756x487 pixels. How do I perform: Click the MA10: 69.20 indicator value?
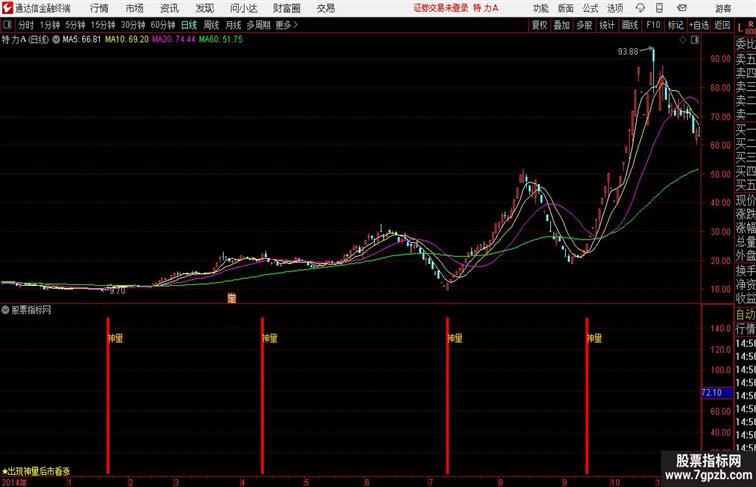pos(127,40)
